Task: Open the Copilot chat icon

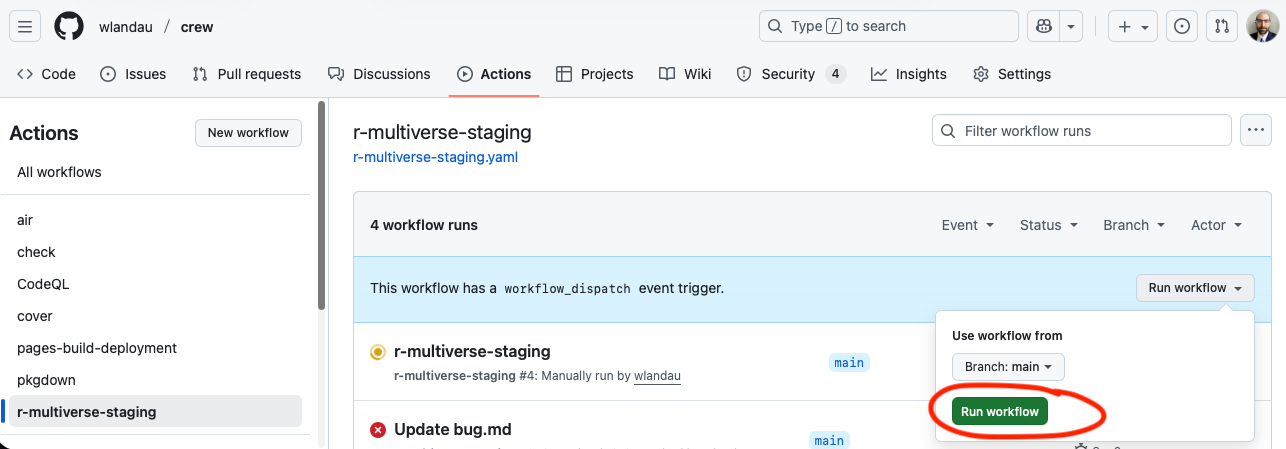Action: [x=1043, y=27]
